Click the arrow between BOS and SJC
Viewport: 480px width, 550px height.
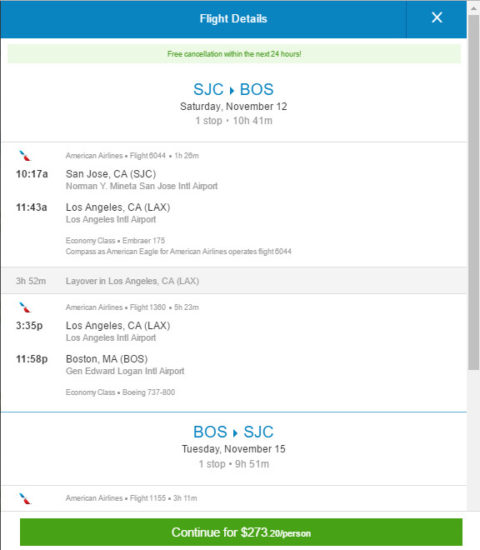(235, 433)
